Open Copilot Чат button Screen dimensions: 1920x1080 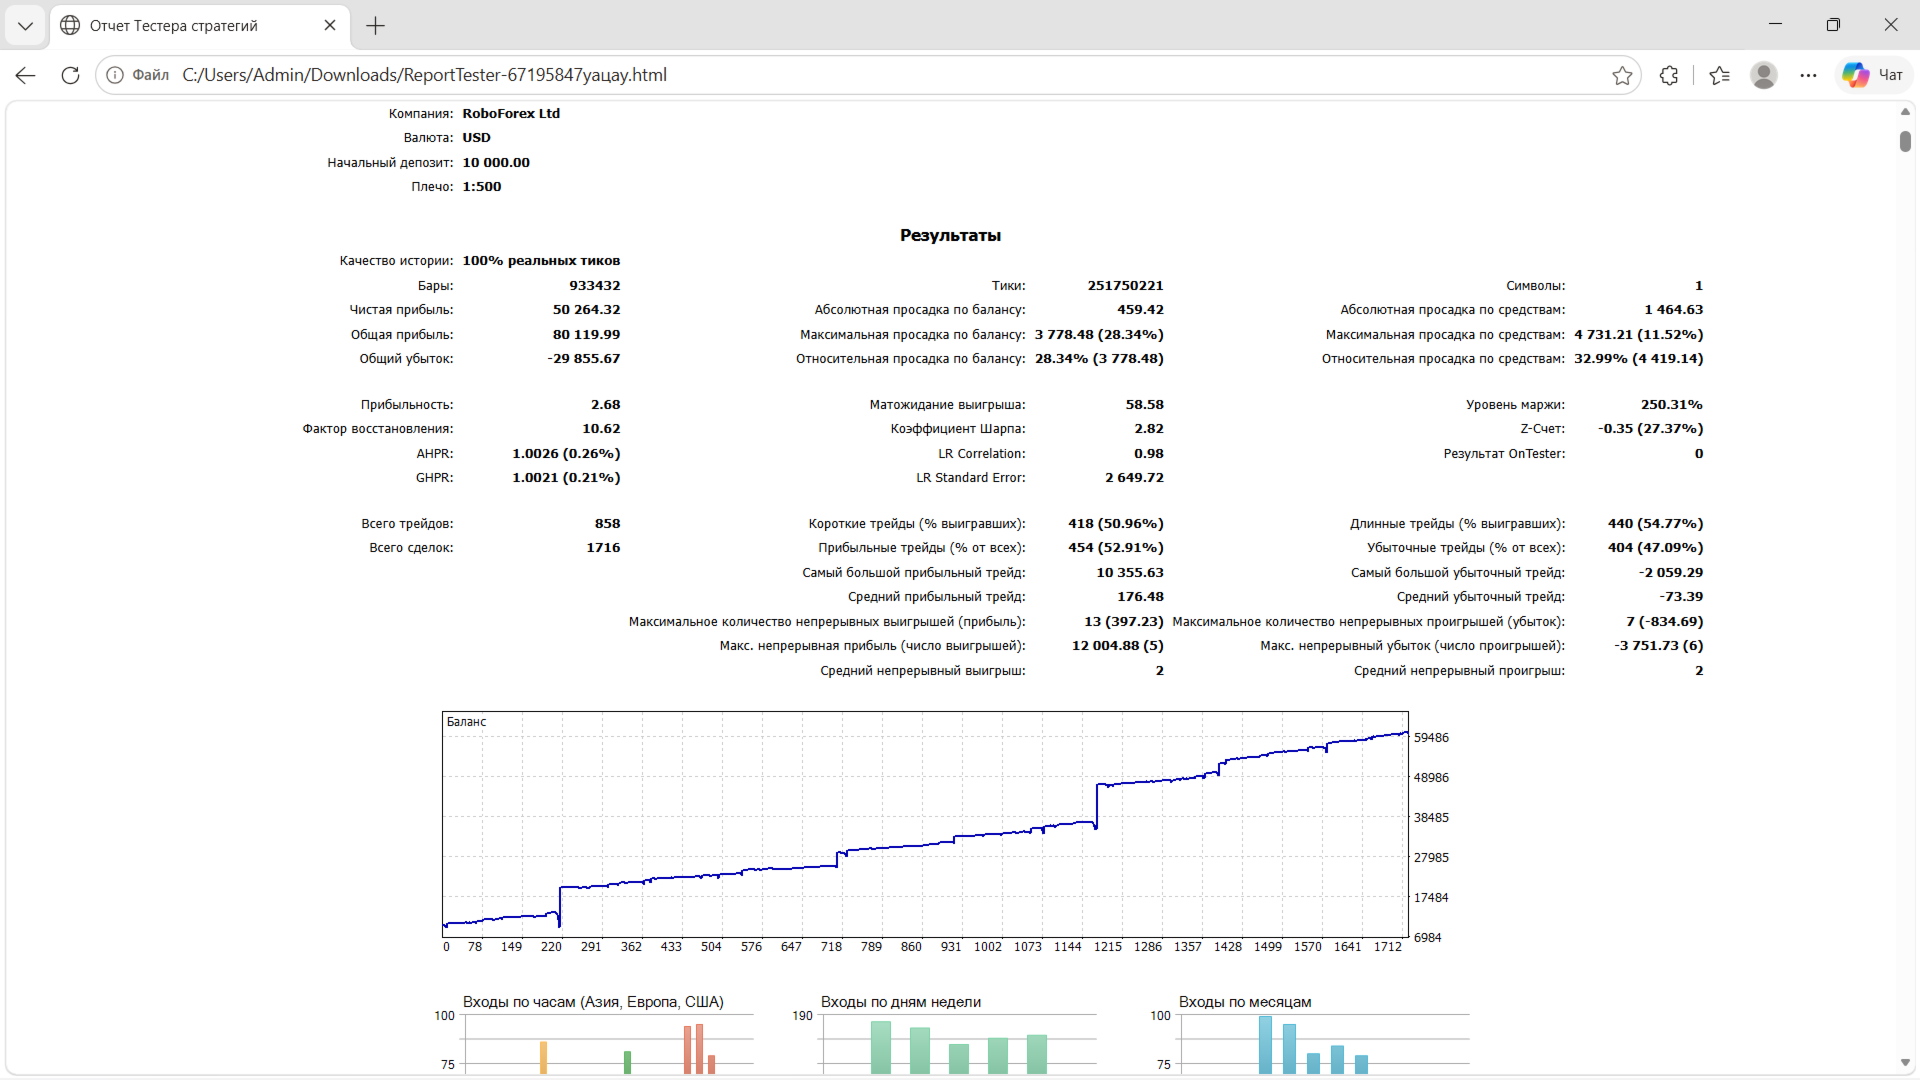coord(1873,75)
